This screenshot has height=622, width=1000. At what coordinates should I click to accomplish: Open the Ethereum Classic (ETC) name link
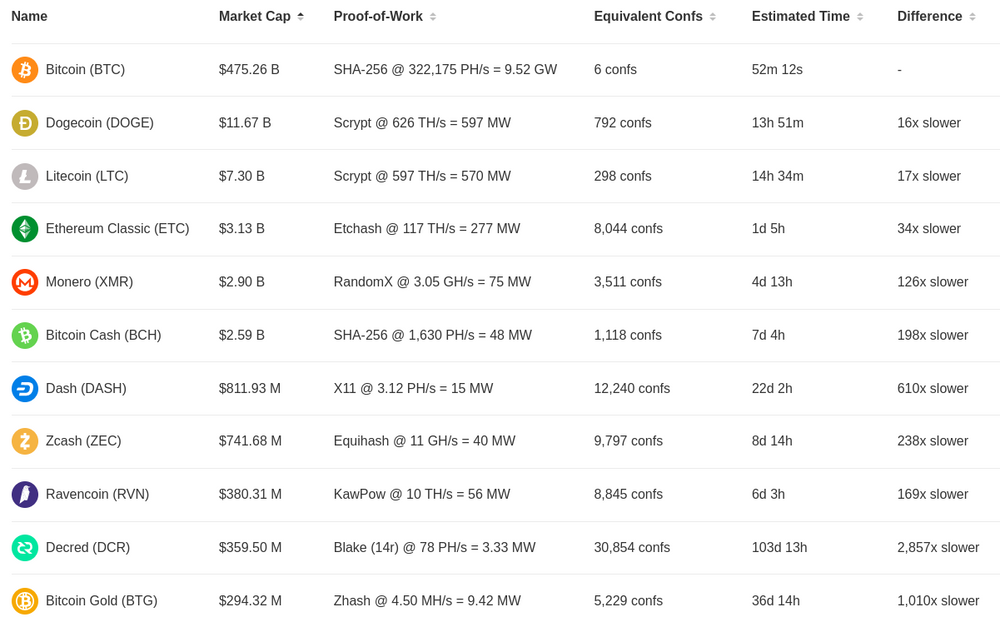coord(117,229)
